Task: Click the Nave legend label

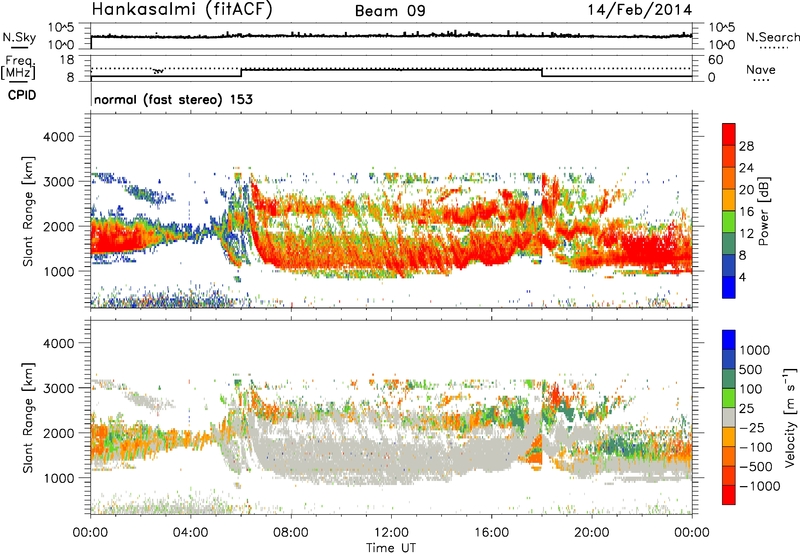Action: (x=761, y=70)
